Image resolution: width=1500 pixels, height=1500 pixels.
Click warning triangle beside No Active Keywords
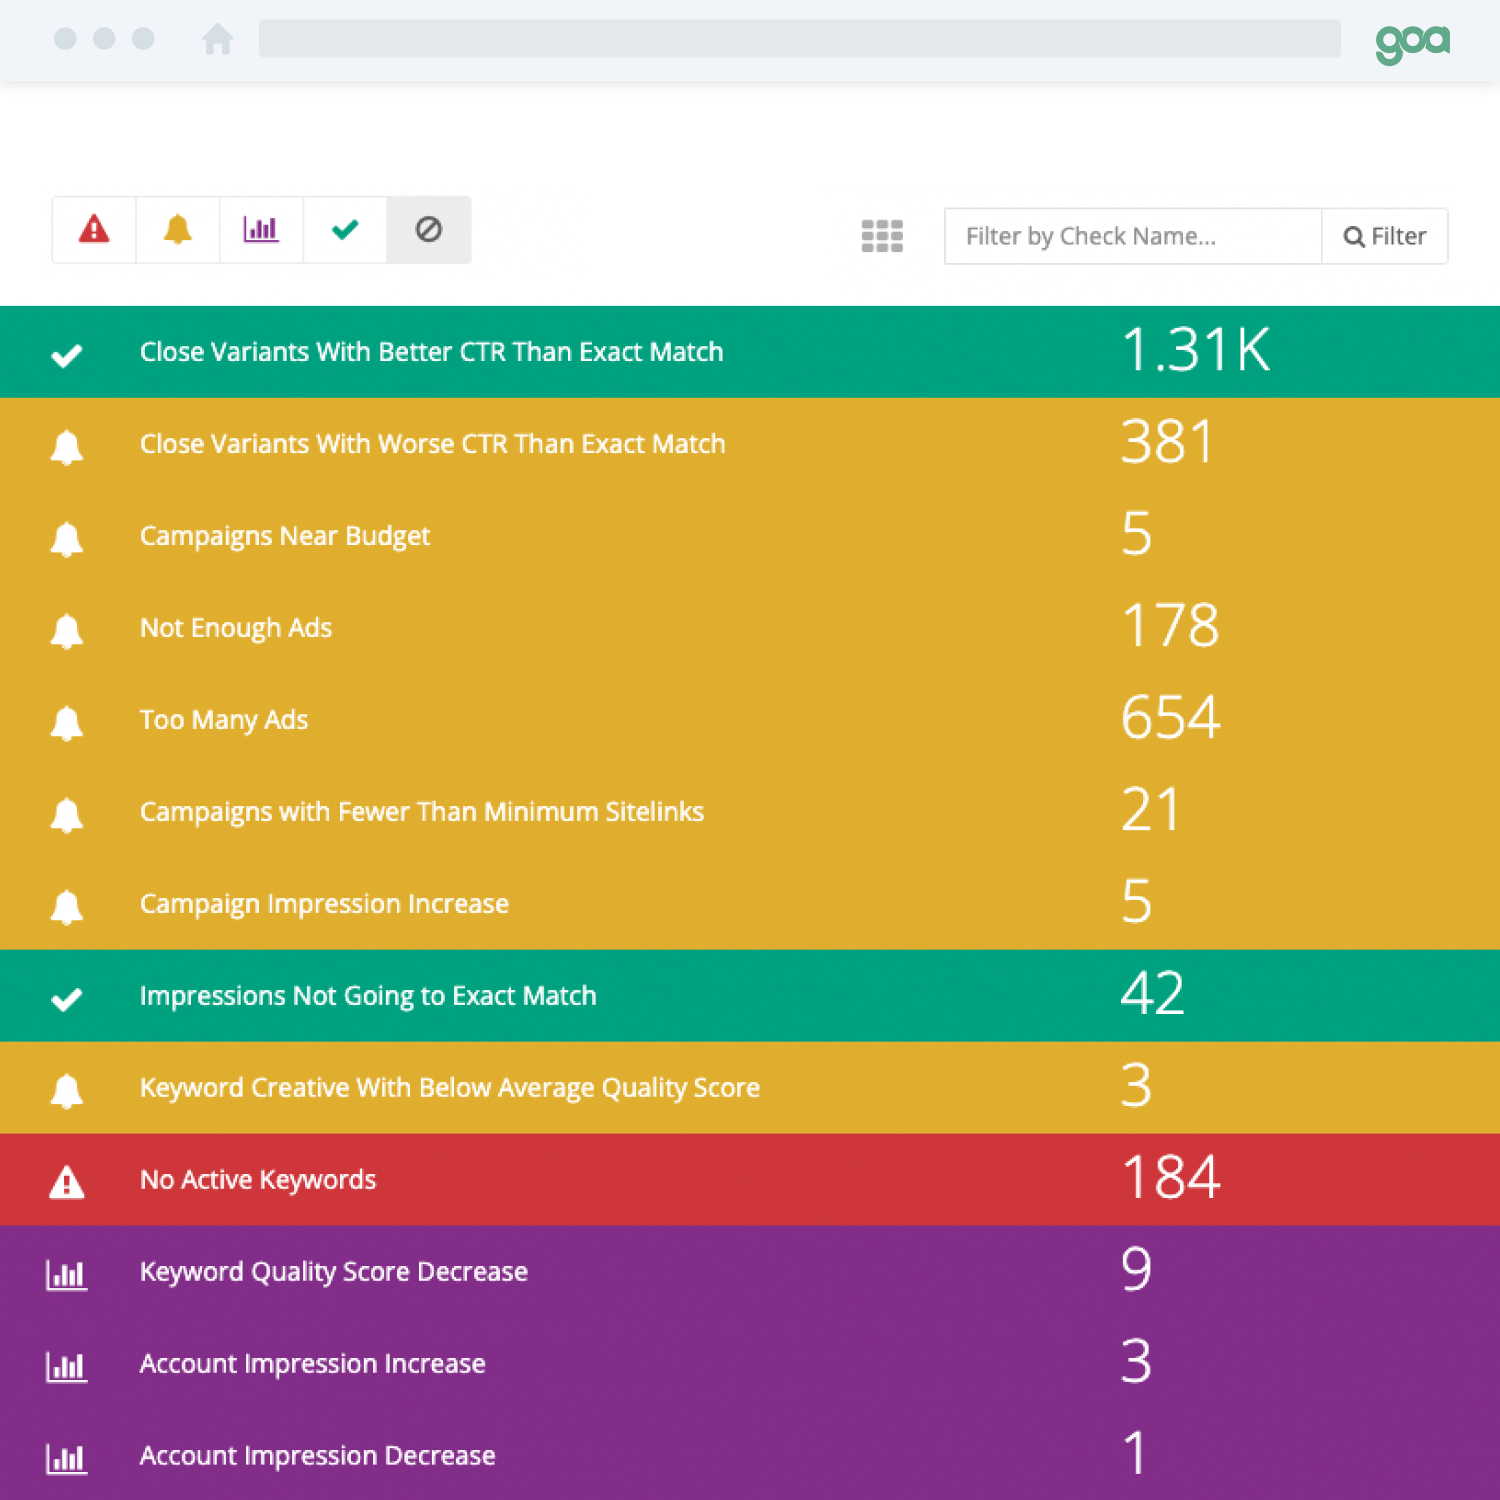coord(67,1182)
